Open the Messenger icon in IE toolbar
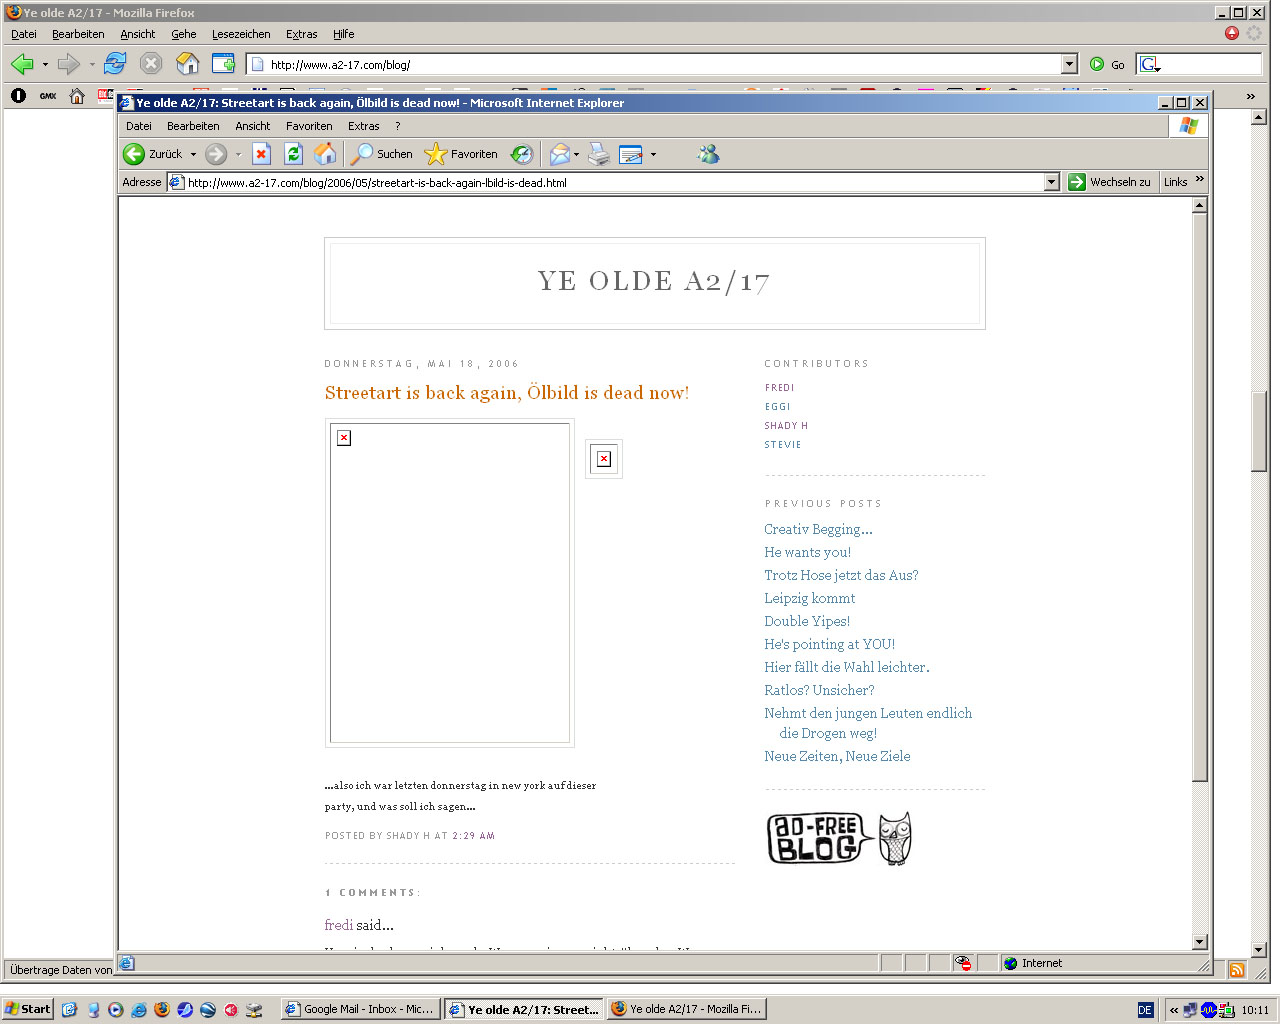 [x=708, y=154]
